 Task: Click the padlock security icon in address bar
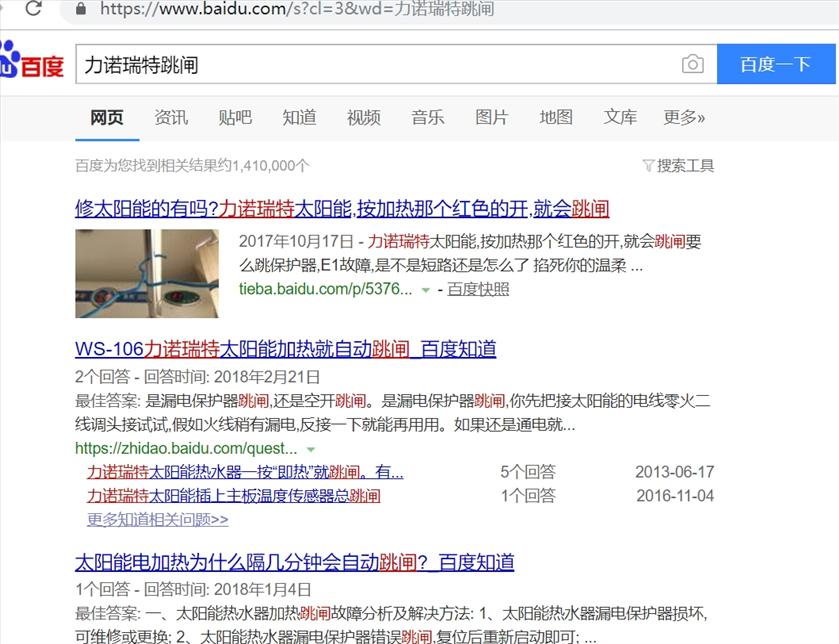coord(81,9)
